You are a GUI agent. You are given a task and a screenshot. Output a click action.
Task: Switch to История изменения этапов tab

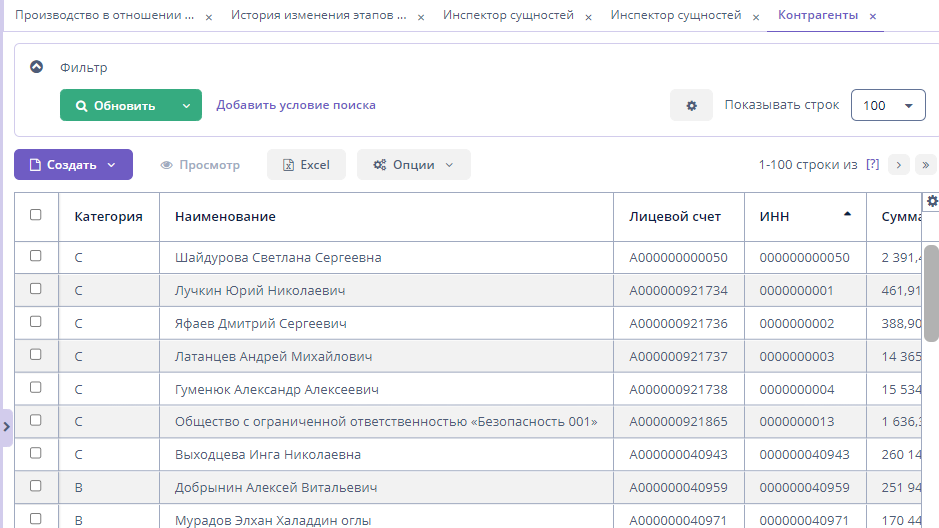click(311, 16)
